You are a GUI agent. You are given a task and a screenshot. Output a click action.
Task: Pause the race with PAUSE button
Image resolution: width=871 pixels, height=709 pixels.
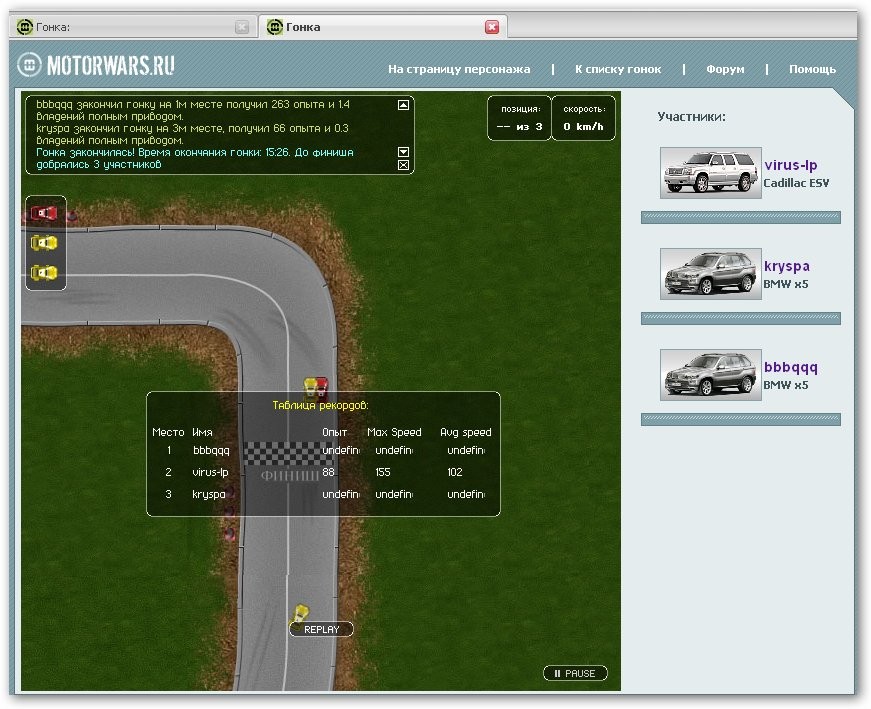pyautogui.click(x=575, y=673)
